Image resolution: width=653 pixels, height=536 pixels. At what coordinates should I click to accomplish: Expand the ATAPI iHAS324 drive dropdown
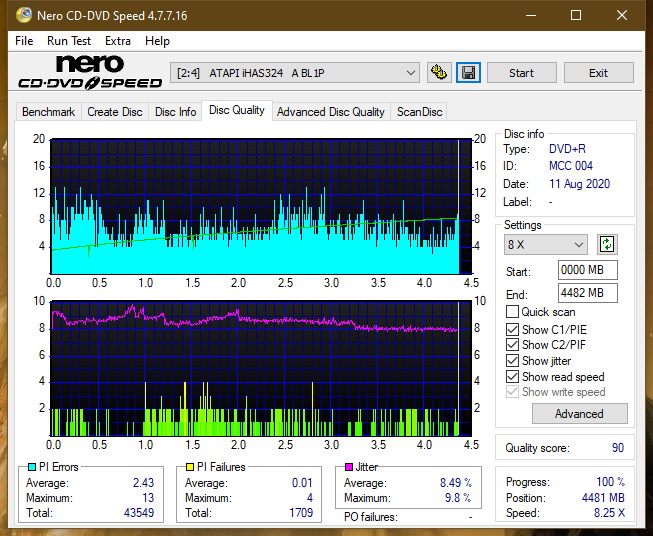pyautogui.click(x=295, y=73)
